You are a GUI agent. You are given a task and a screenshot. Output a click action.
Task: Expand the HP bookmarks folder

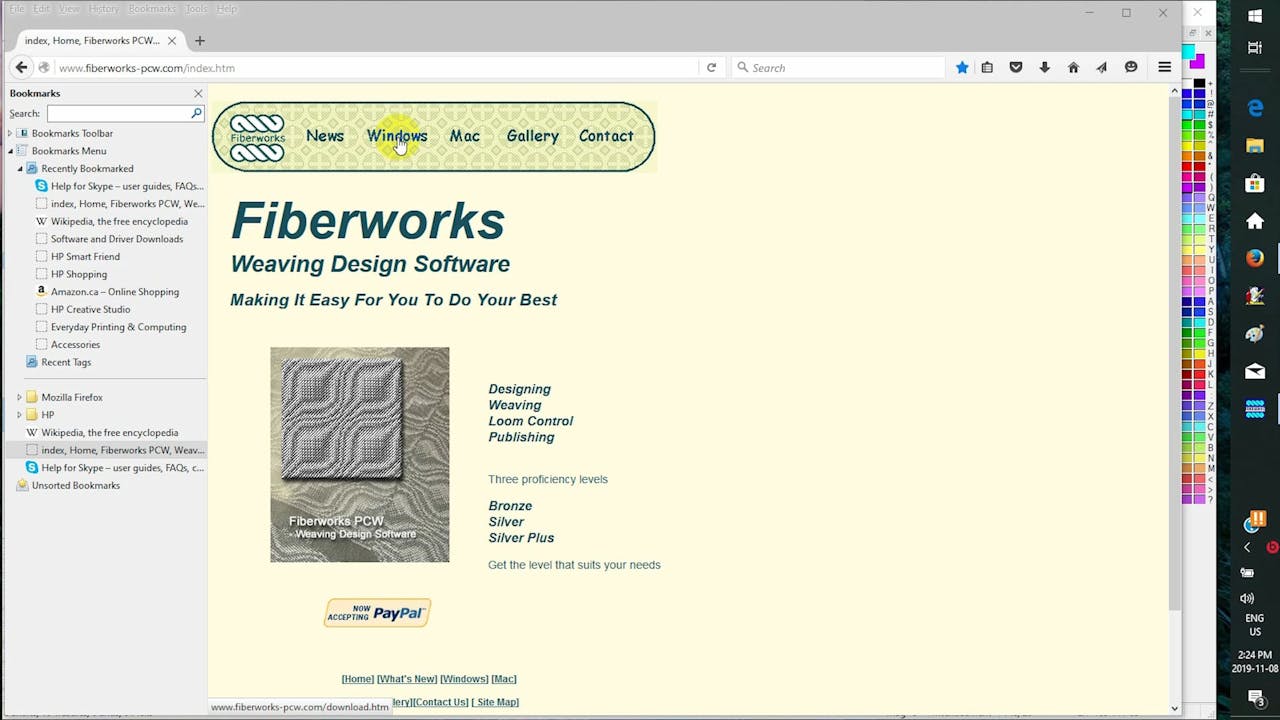tap(18, 414)
